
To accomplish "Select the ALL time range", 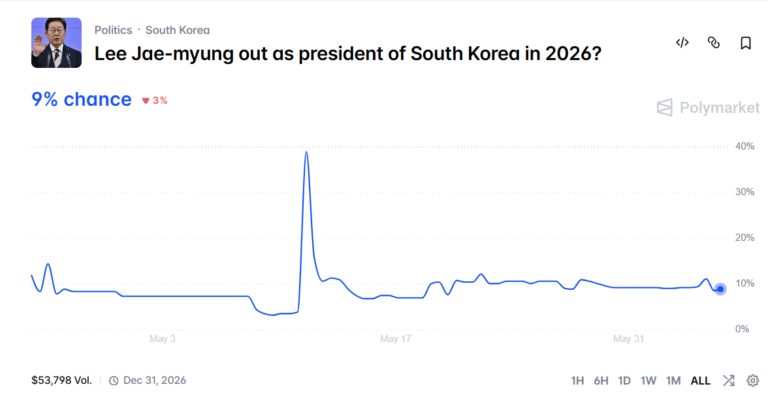I will point(700,381).
